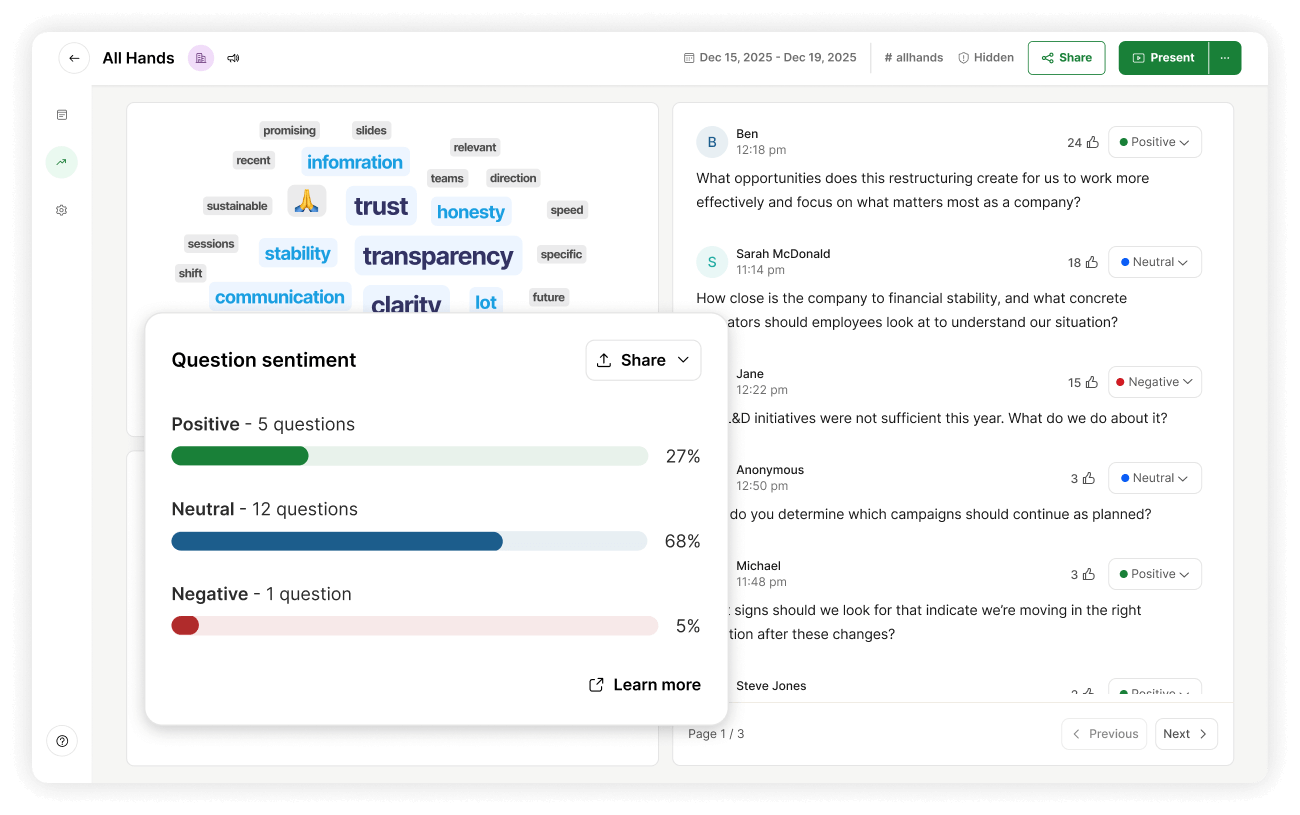Toggle the Hidden visibility setting

(x=985, y=57)
